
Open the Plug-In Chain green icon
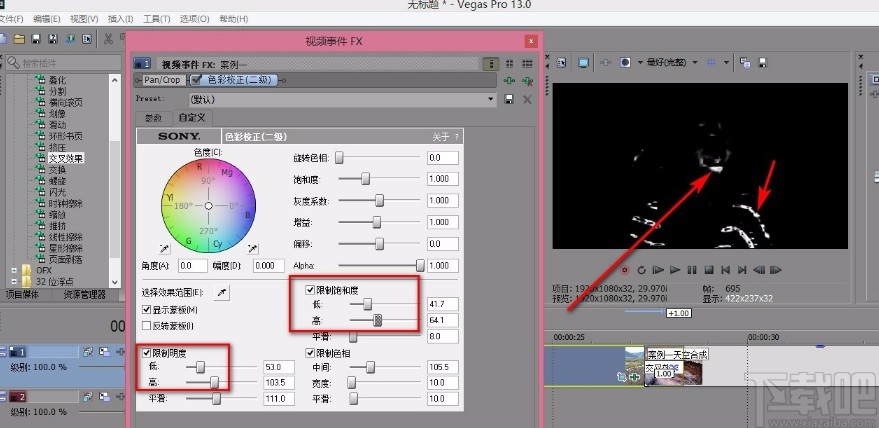pyautogui.click(x=509, y=81)
